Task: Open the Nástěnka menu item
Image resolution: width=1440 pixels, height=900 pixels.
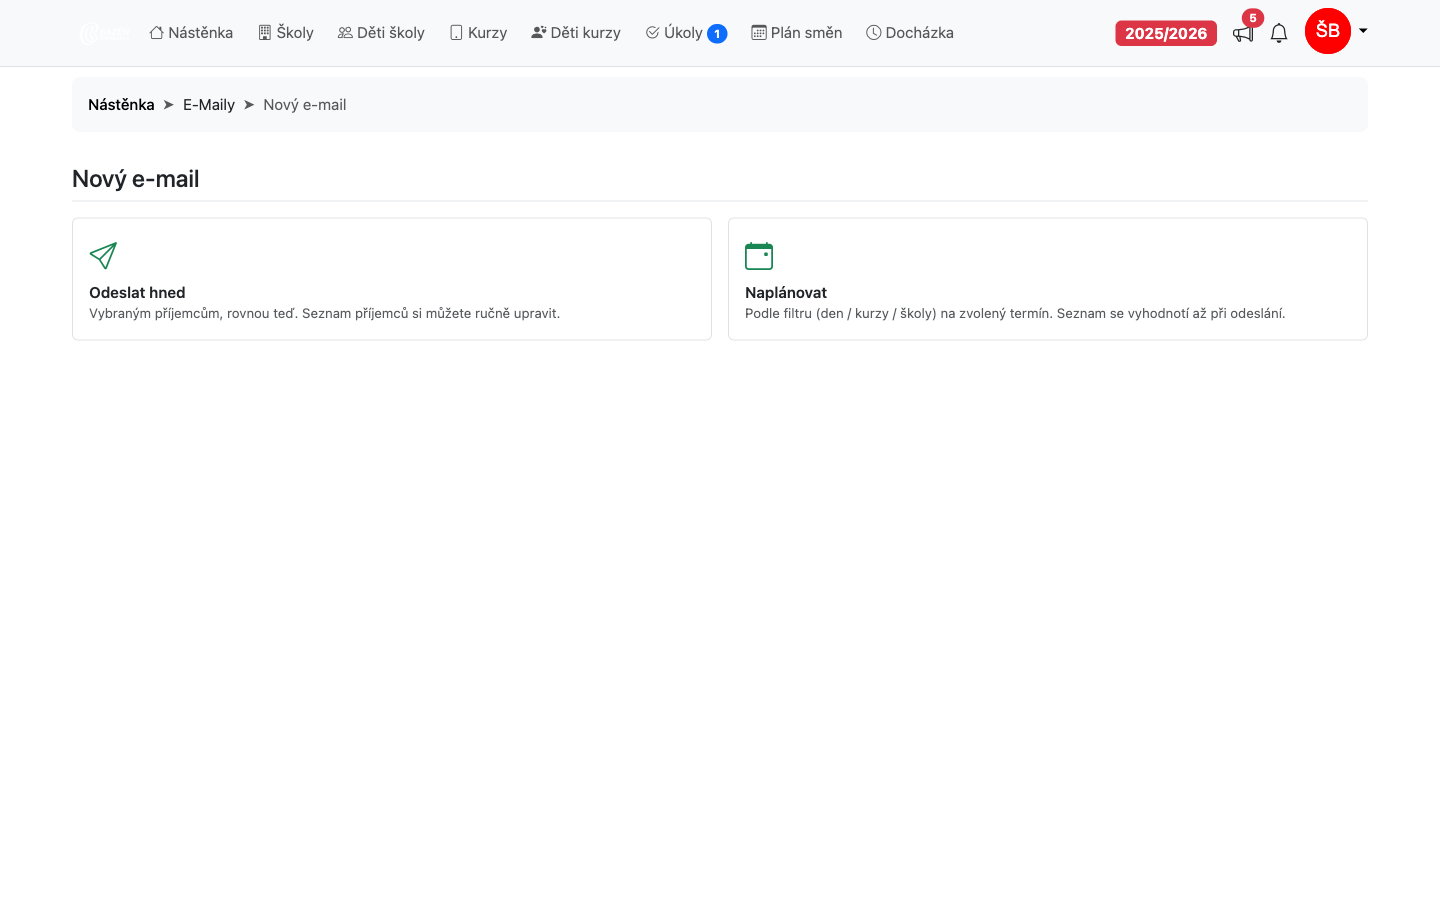Action: pyautogui.click(x=191, y=33)
